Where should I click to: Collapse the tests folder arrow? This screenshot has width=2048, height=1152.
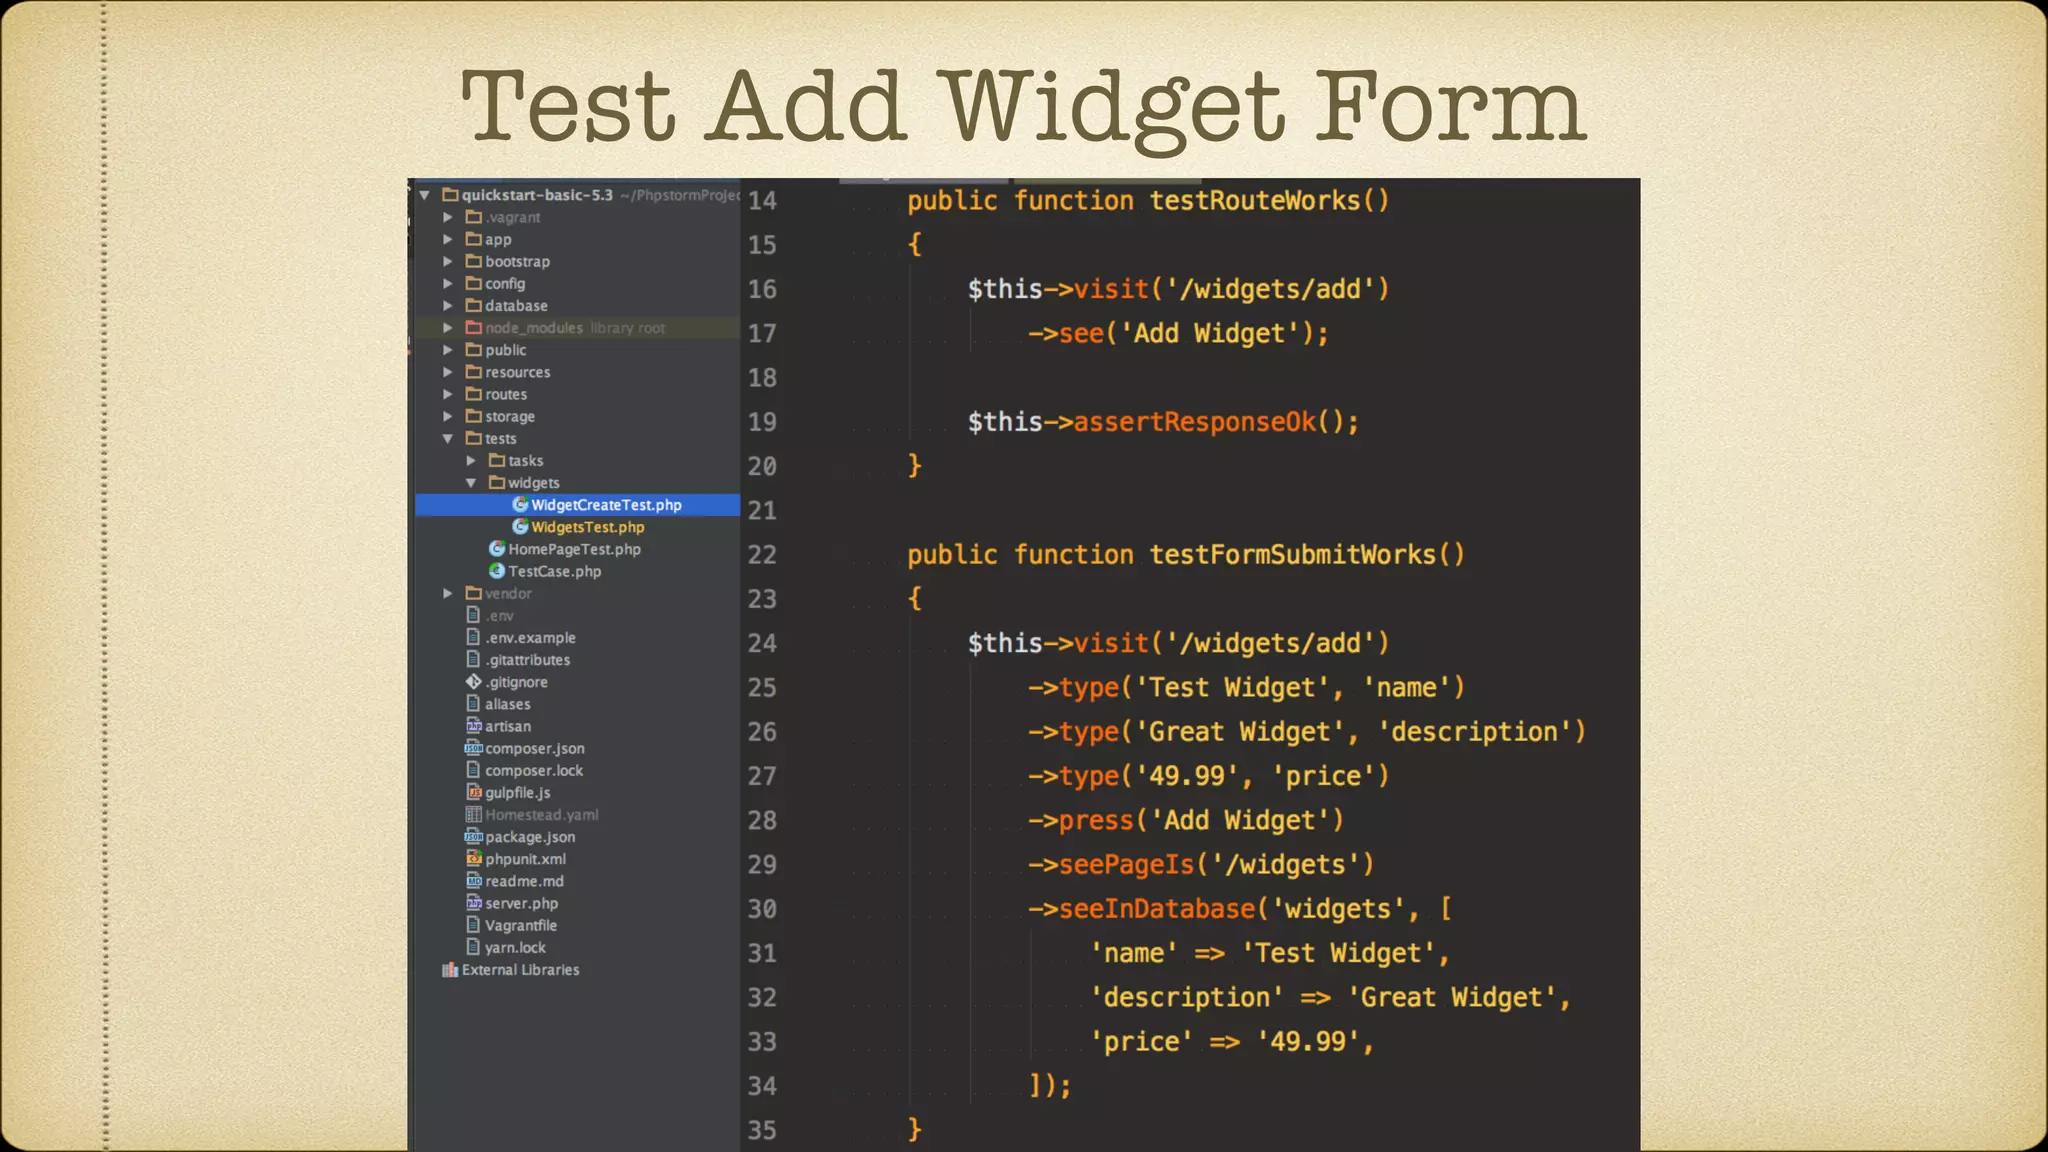click(448, 438)
